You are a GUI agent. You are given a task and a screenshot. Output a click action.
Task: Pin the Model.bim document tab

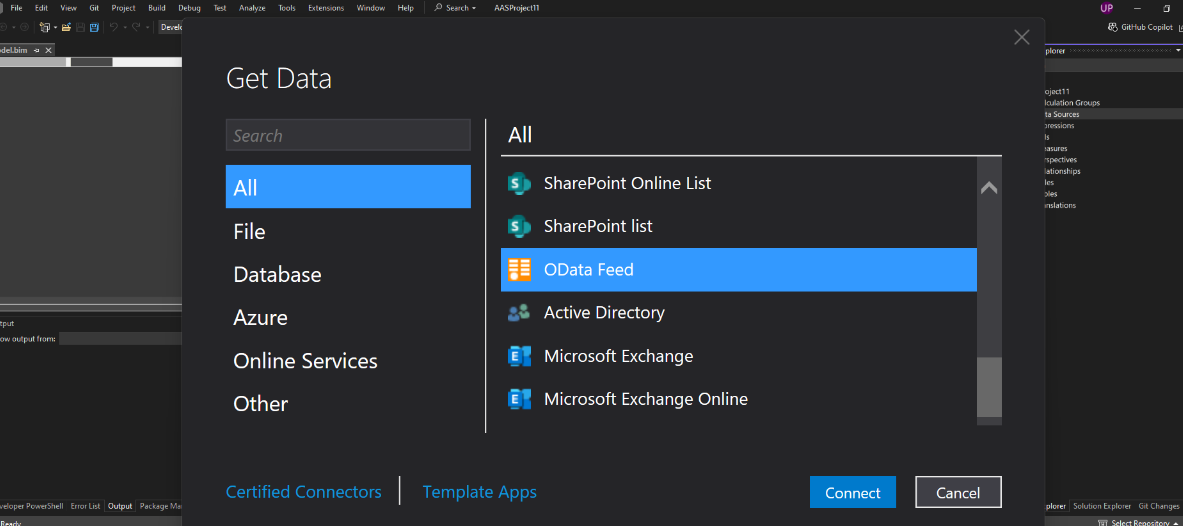click(37, 50)
